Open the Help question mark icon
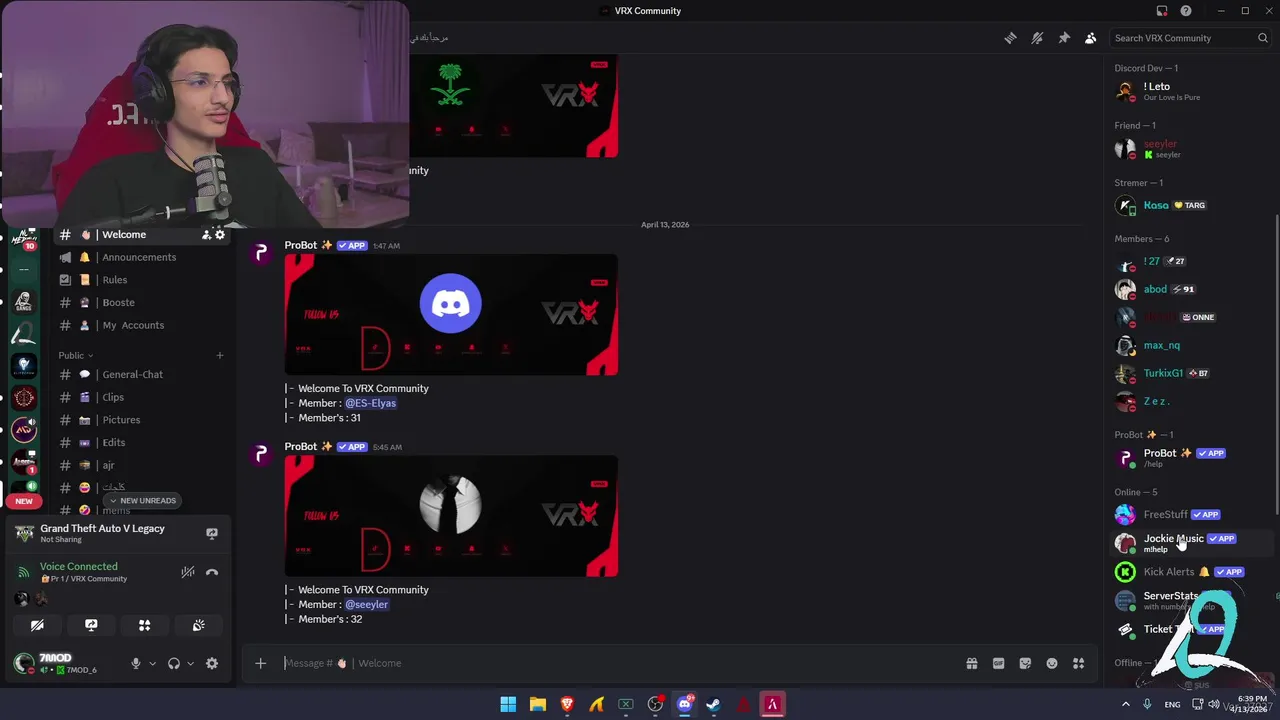The image size is (1280, 720). [1186, 11]
